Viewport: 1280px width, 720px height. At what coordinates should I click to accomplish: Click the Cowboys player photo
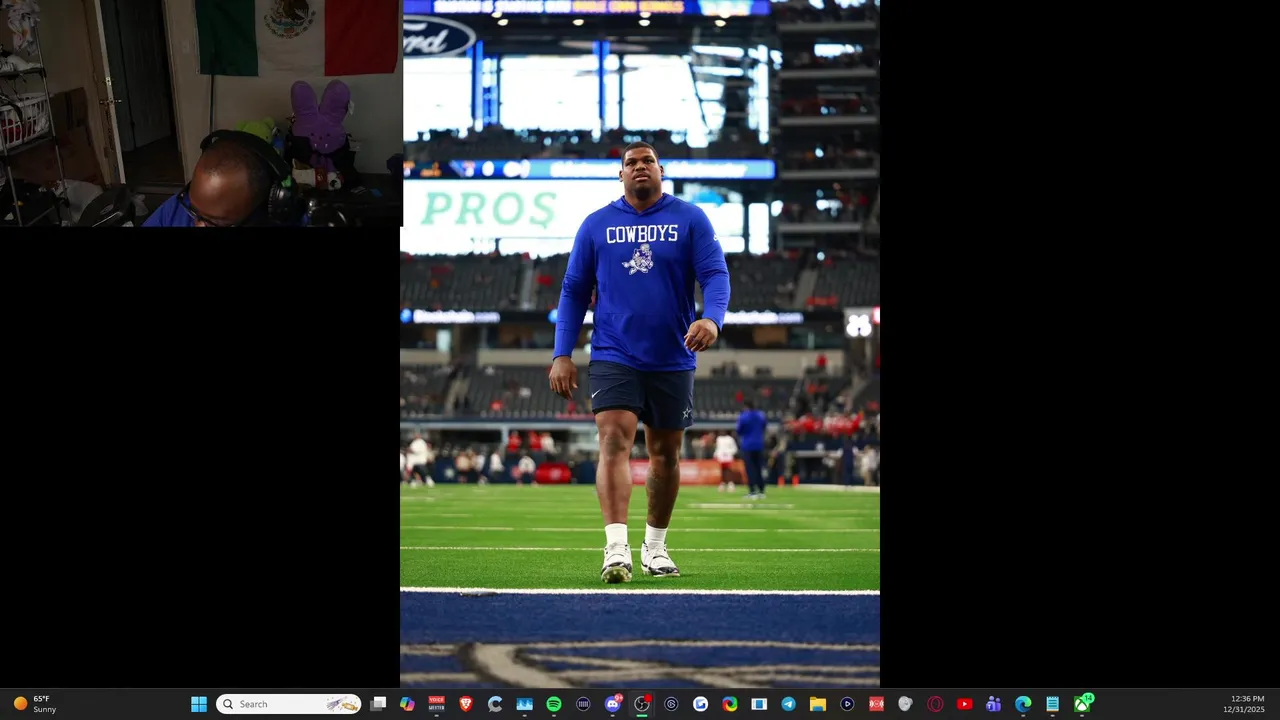(x=640, y=344)
